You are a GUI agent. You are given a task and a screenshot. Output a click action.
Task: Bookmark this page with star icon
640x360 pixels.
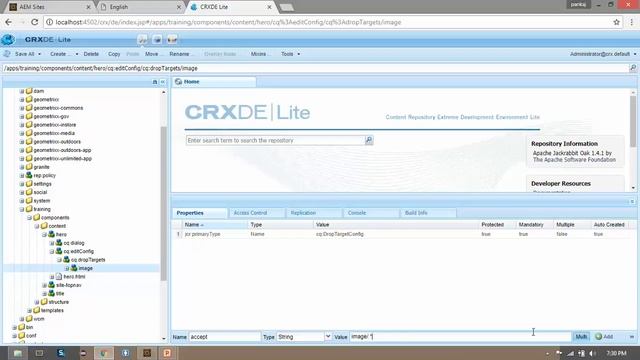pos(616,22)
